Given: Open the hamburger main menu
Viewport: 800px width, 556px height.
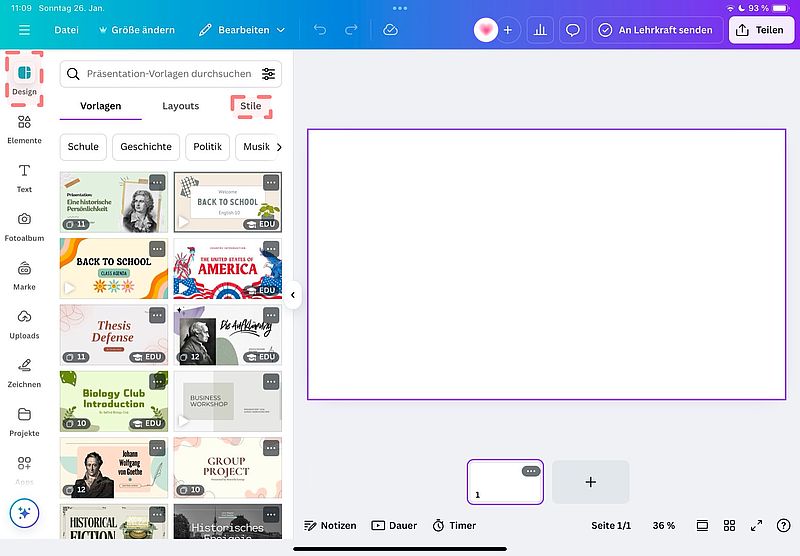Looking at the screenshot, I should click(24, 30).
